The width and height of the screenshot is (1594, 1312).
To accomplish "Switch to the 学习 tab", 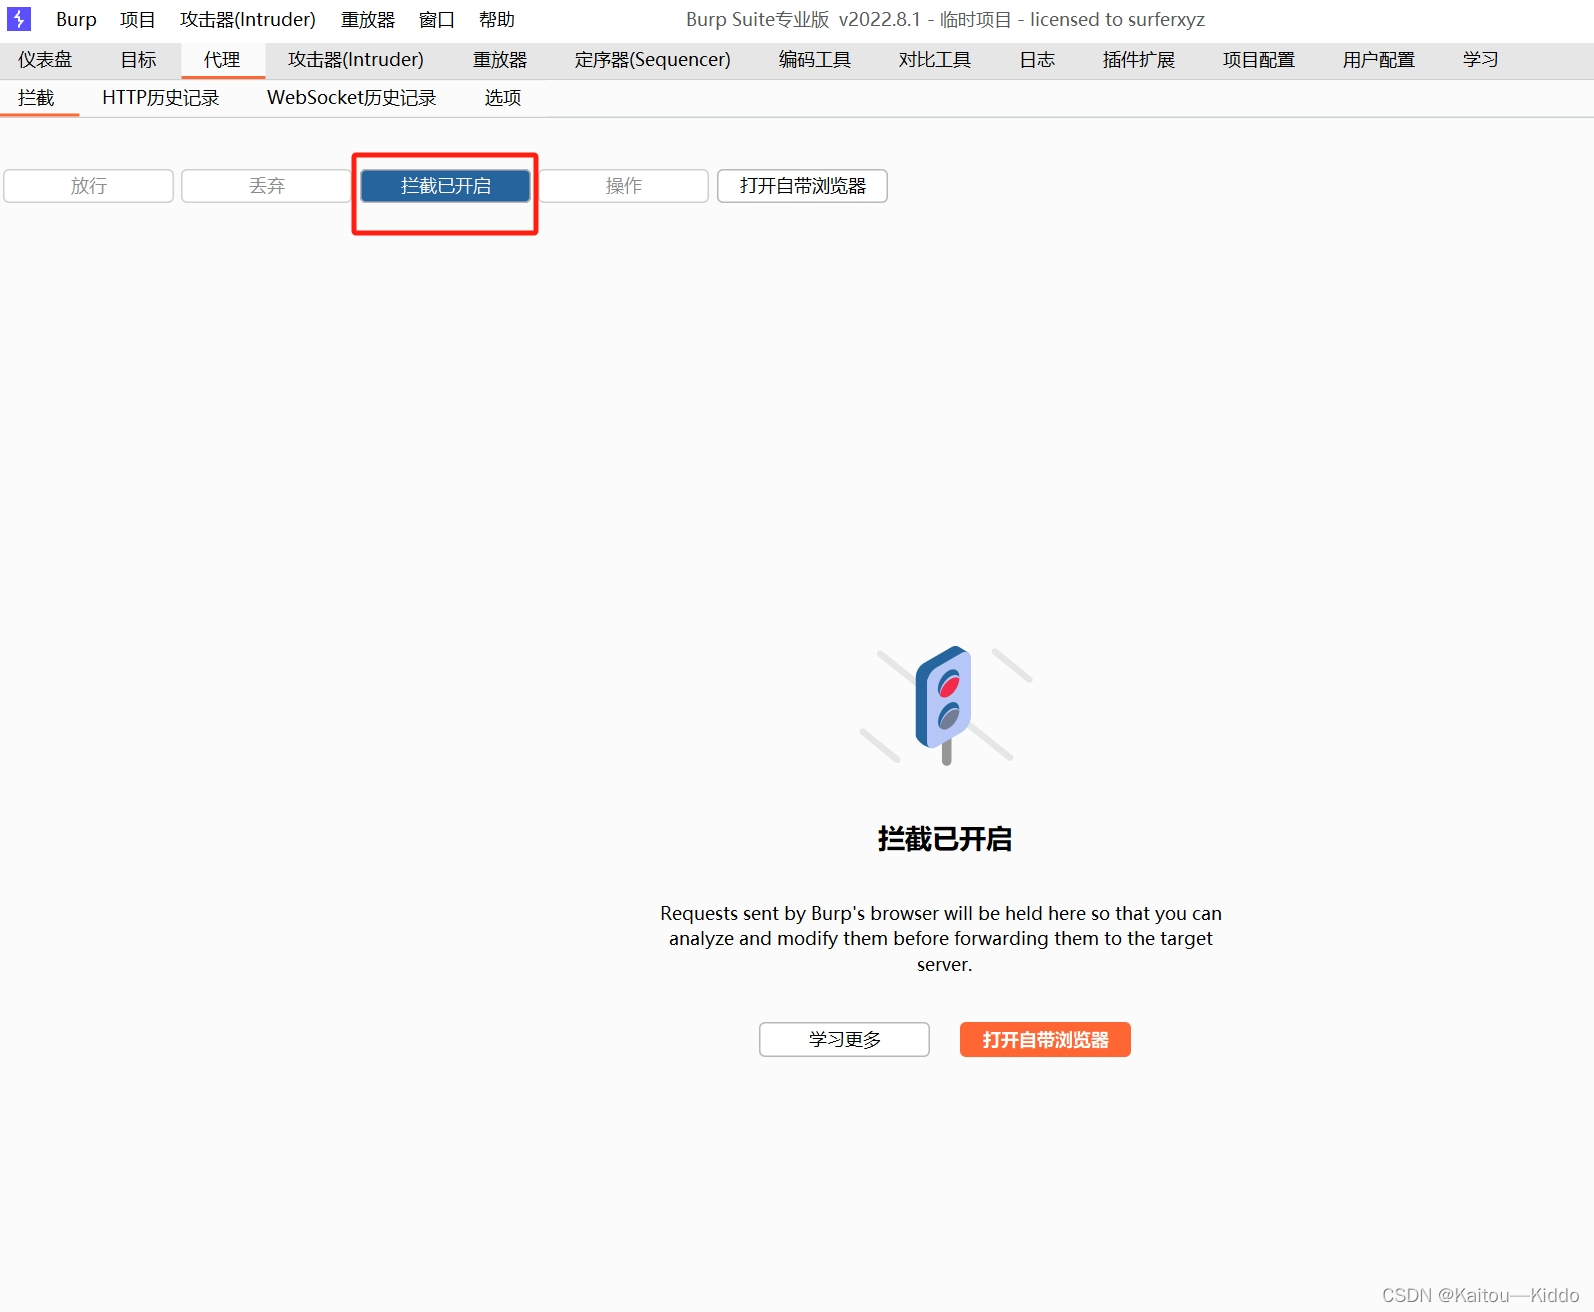I will pos(1481,60).
